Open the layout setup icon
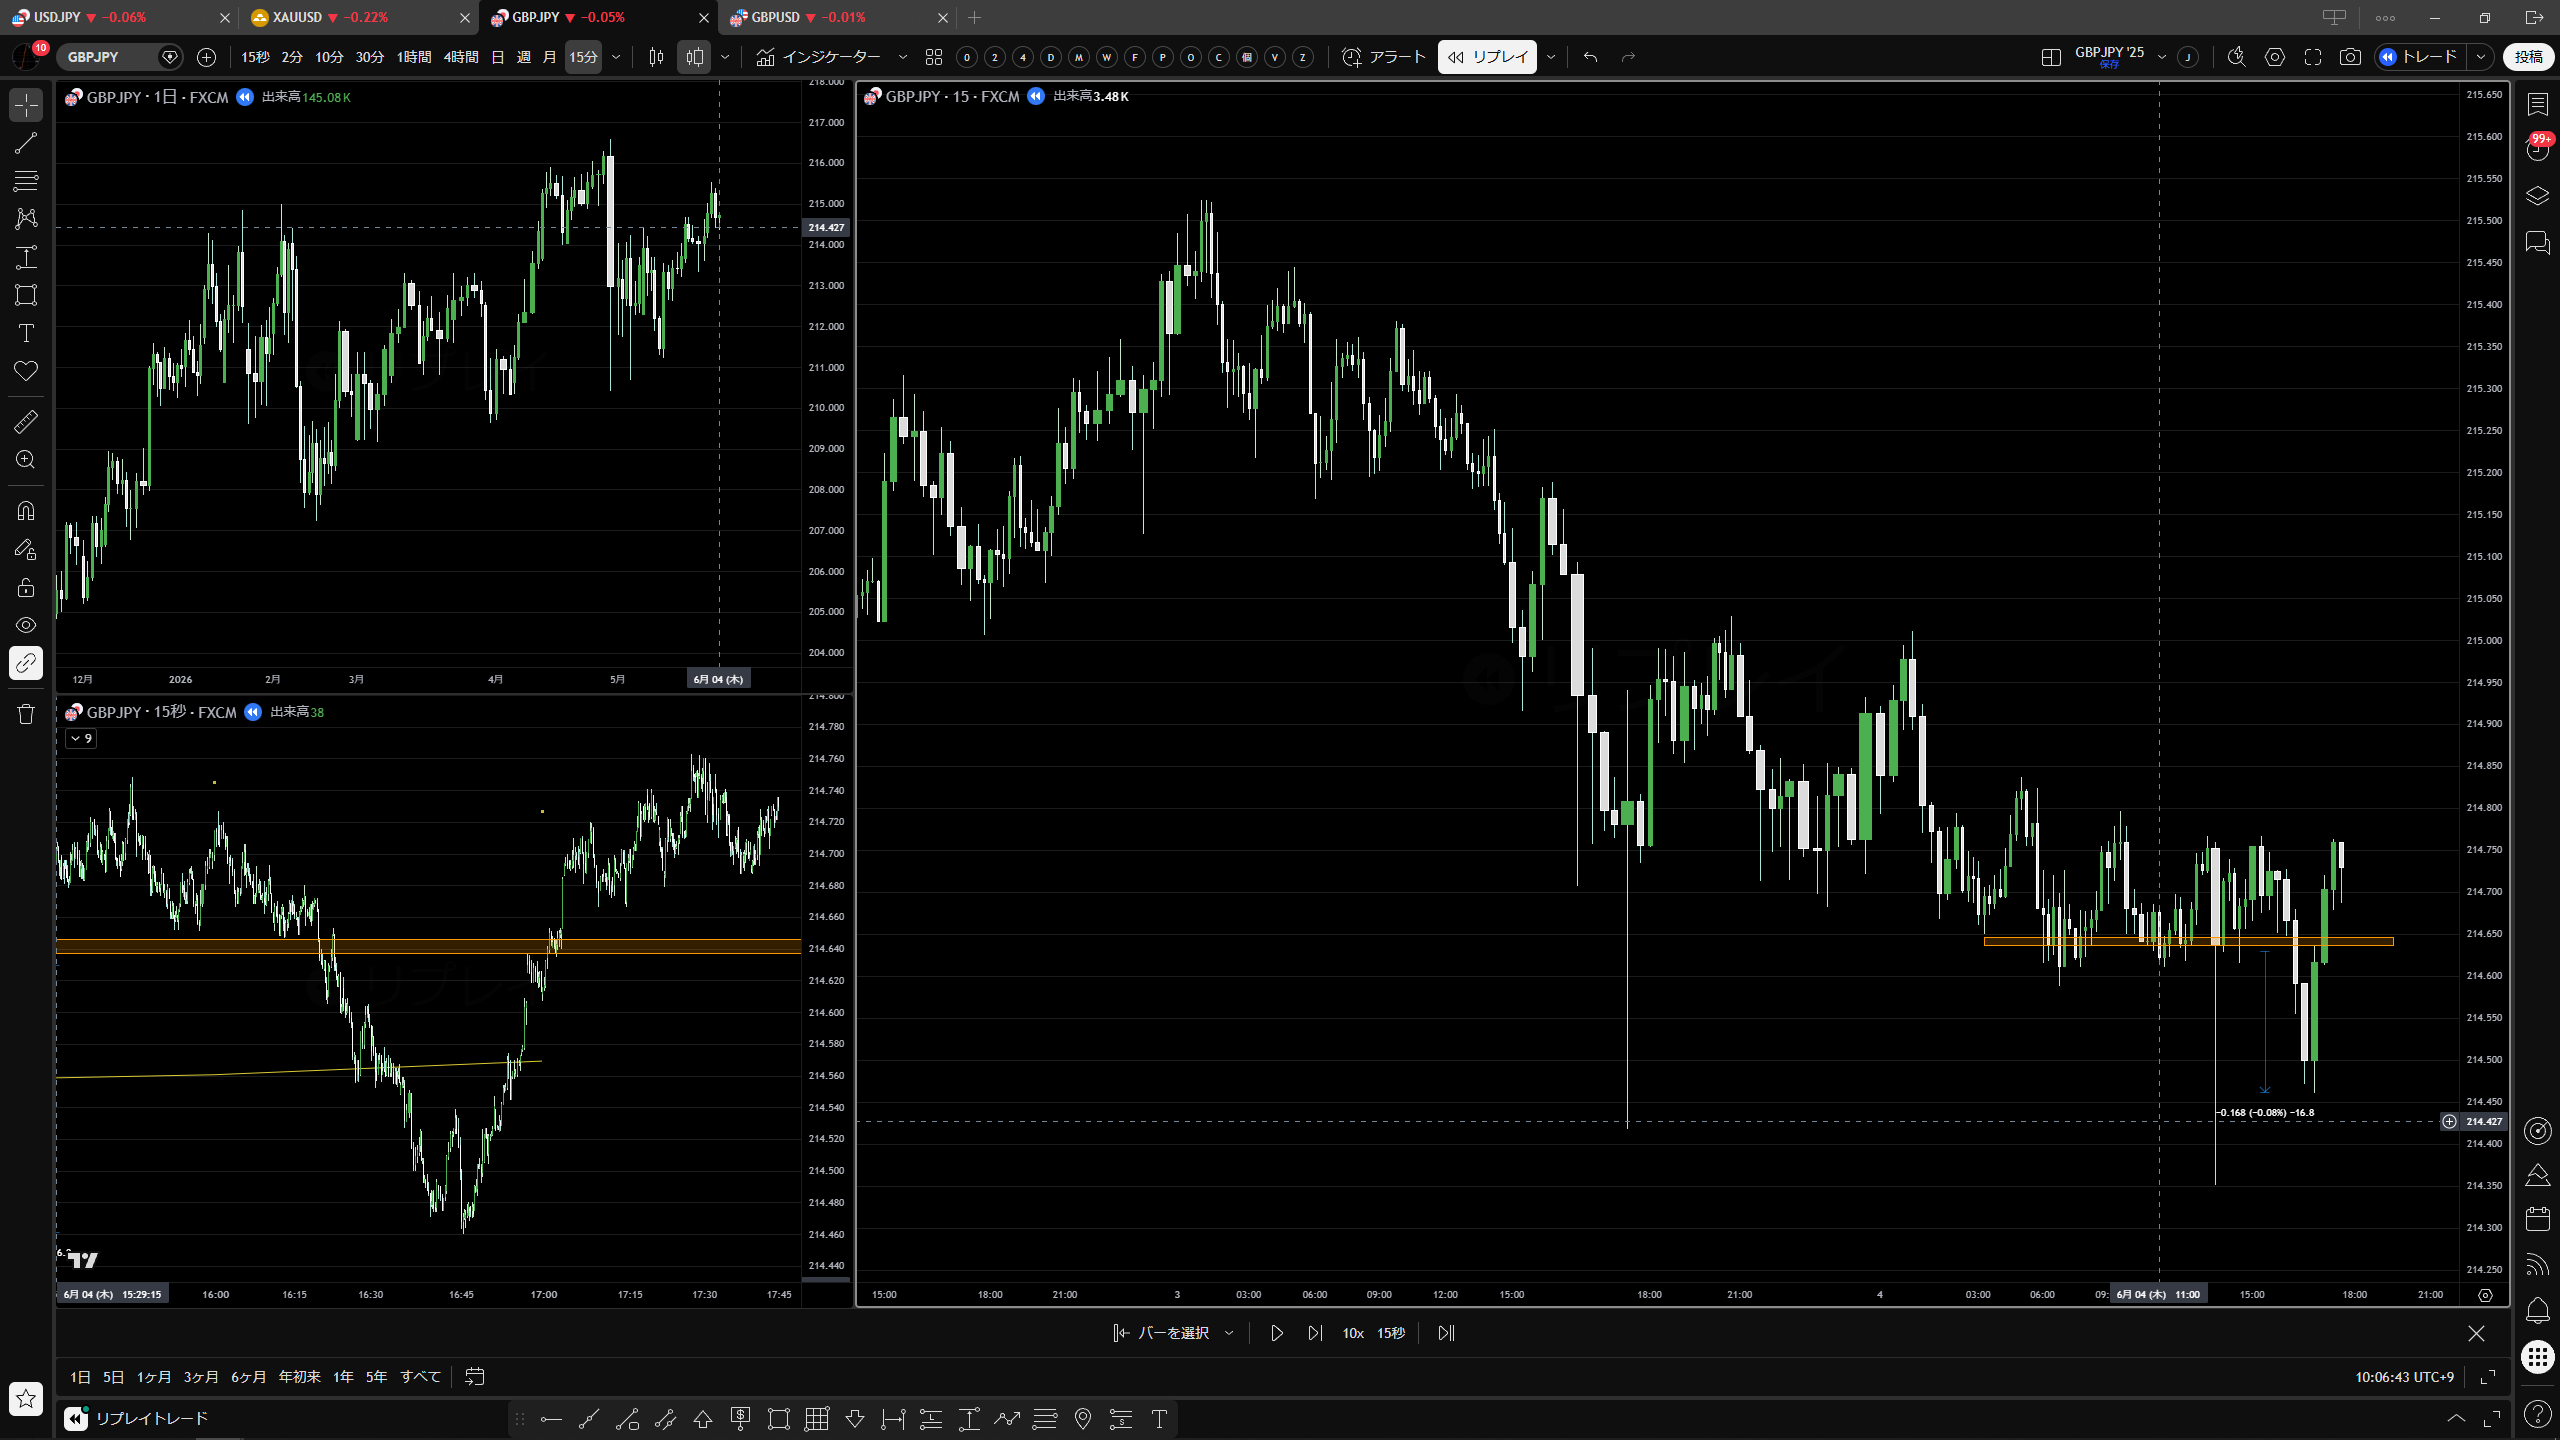 pyautogui.click(x=2051, y=57)
